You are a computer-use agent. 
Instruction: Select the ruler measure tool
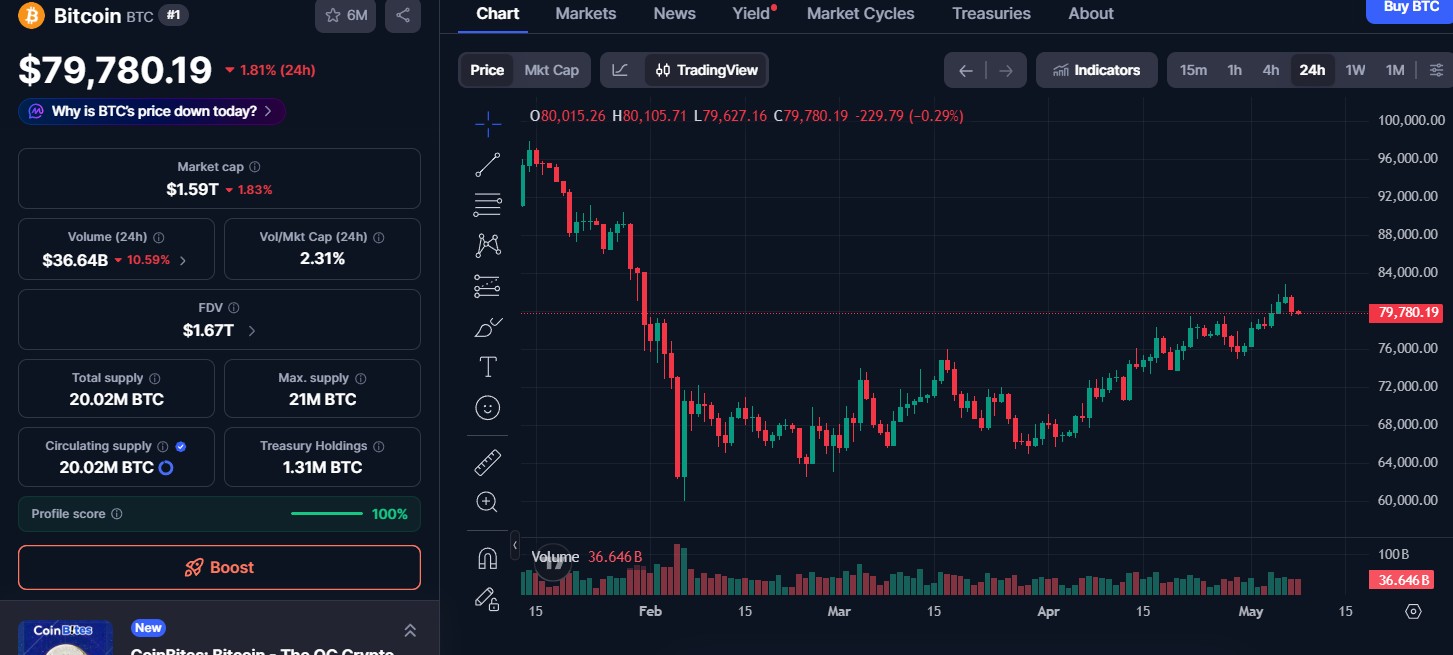(488, 462)
